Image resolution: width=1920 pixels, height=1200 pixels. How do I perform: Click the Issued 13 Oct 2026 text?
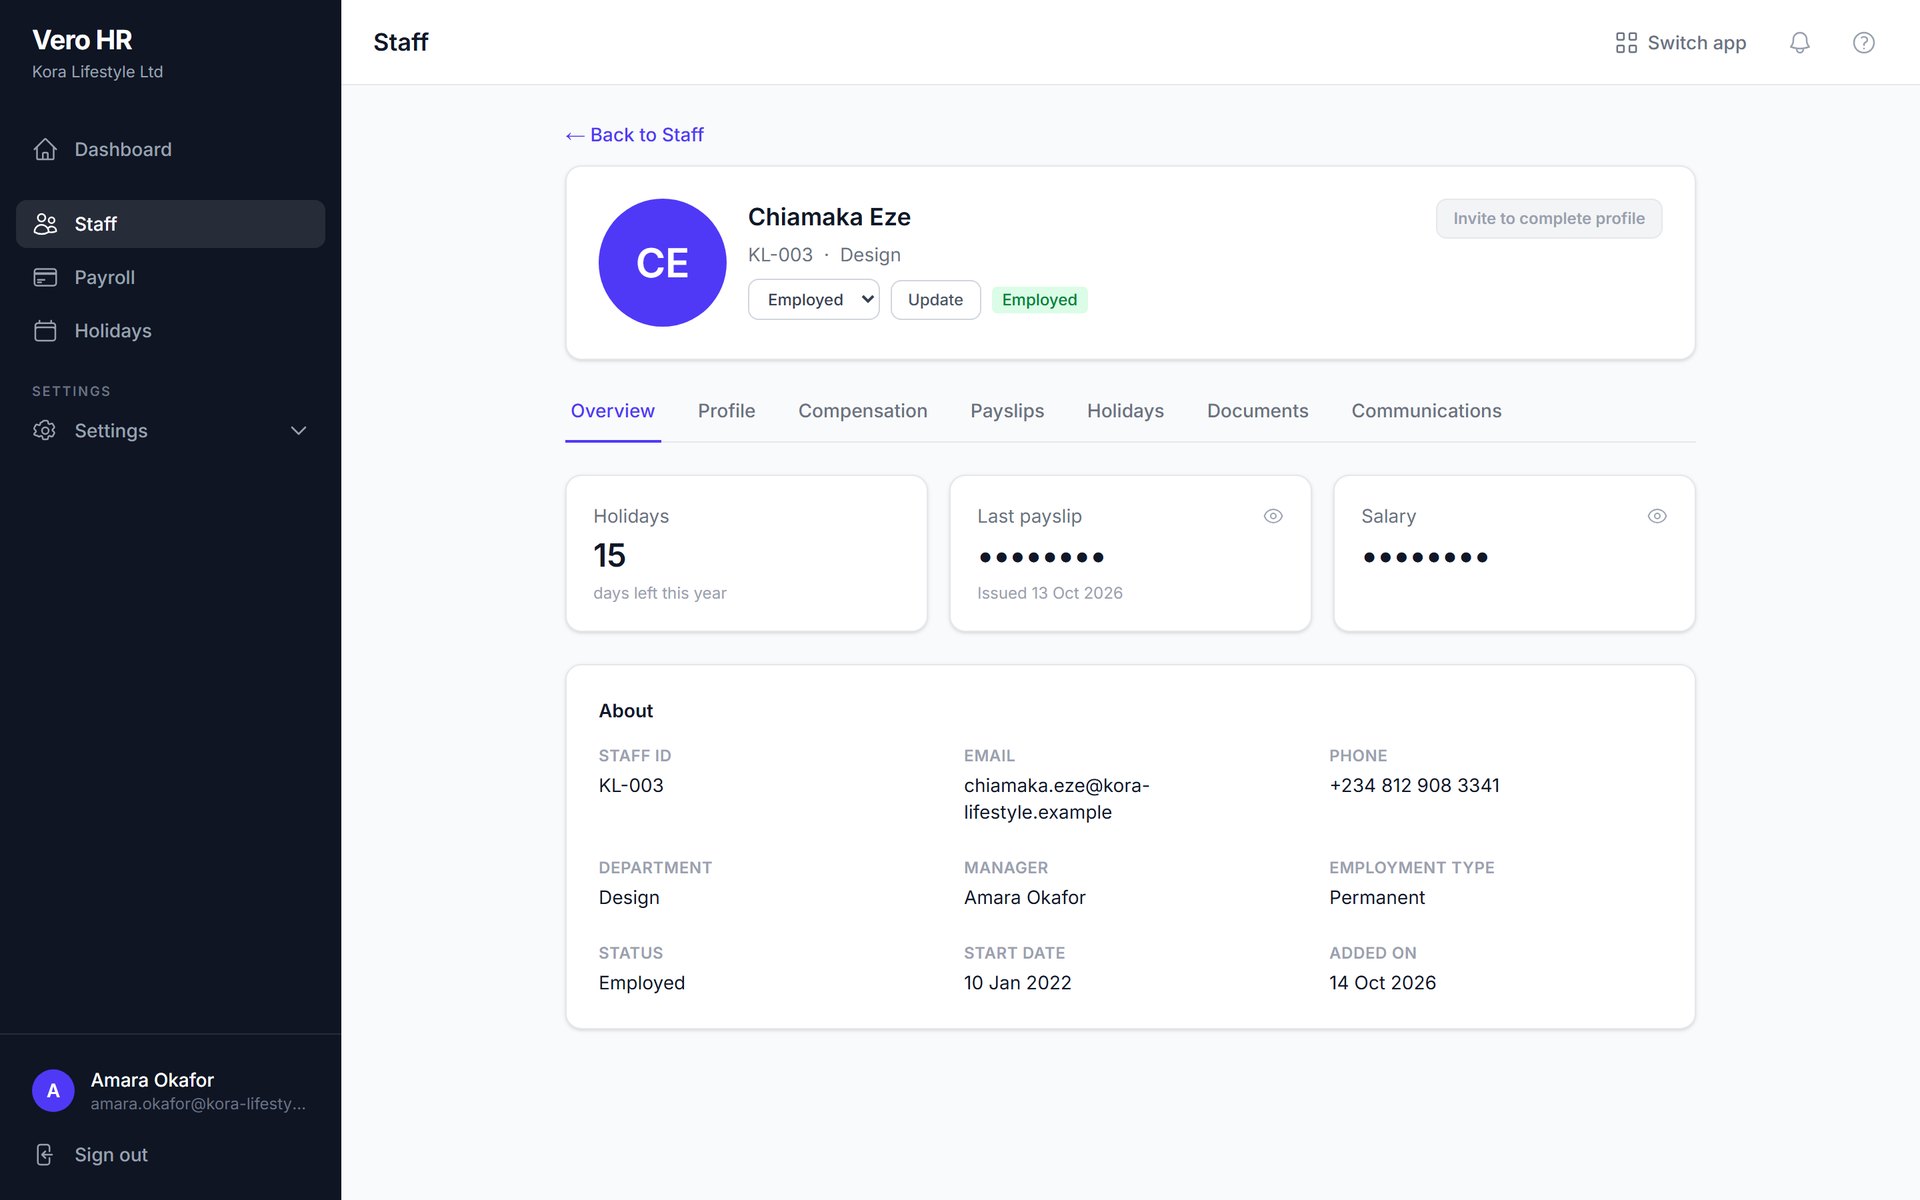(x=1049, y=593)
